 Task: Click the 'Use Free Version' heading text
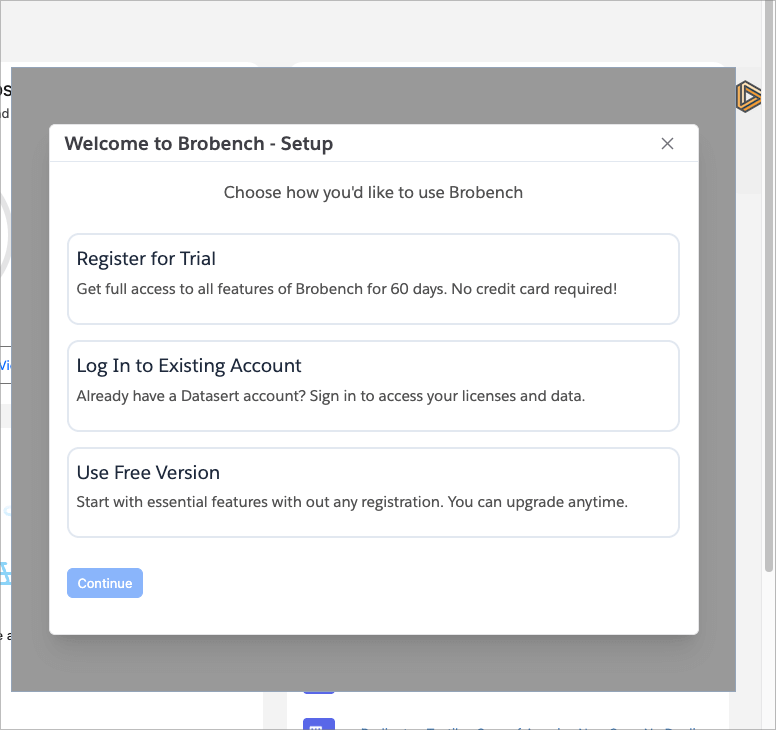(148, 473)
